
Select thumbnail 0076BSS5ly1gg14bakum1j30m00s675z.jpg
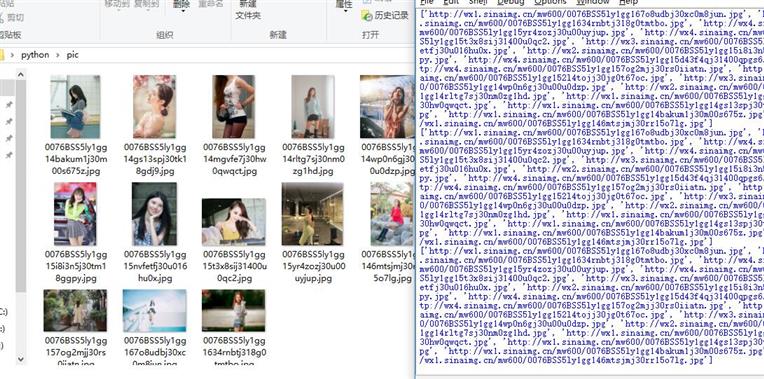[x=76, y=107]
